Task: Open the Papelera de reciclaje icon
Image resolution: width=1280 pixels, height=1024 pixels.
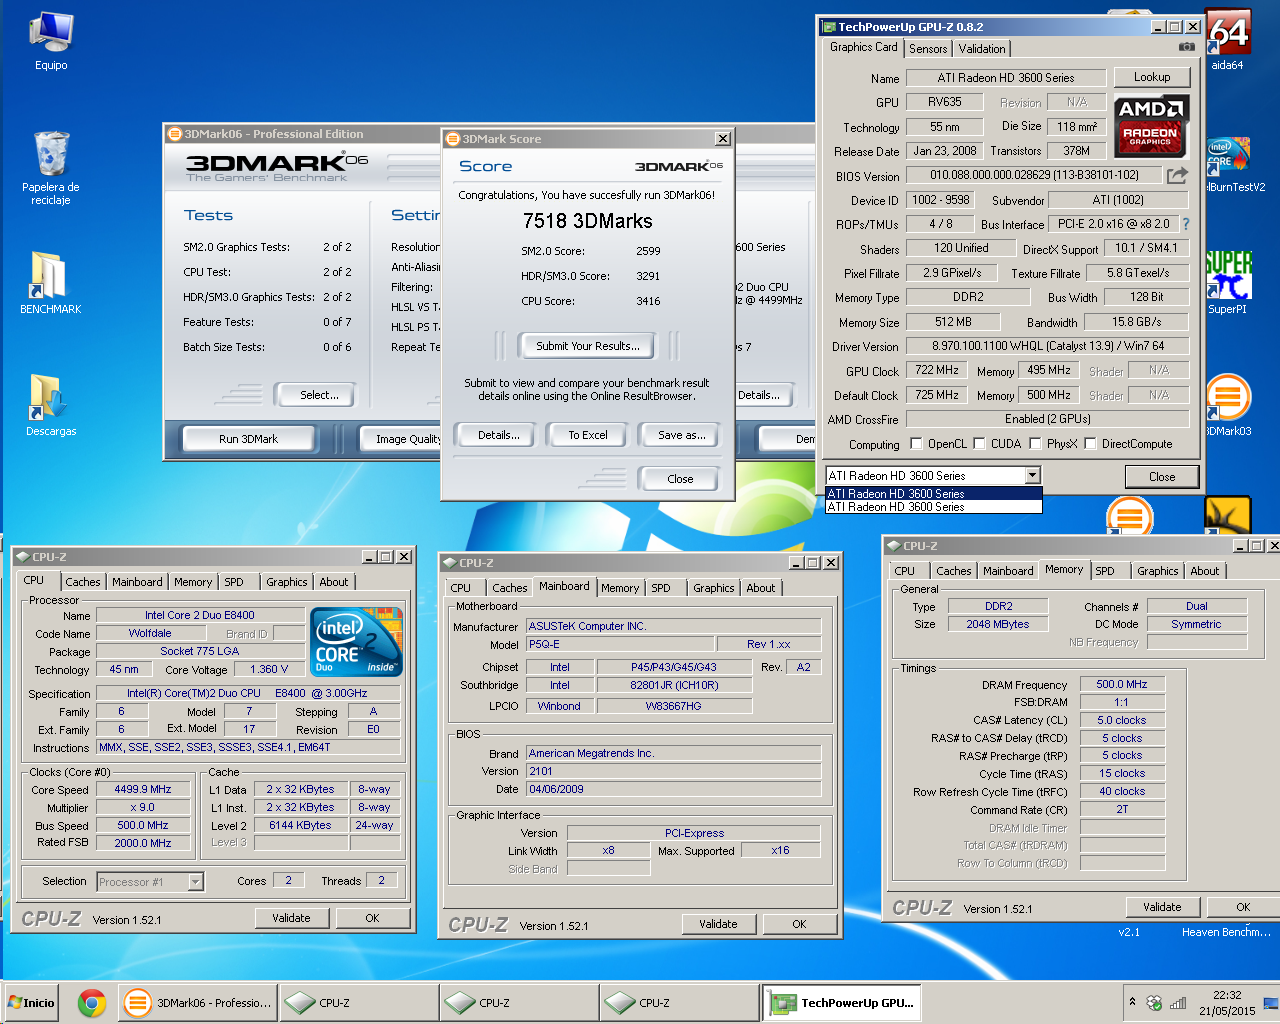Action: click(51, 167)
